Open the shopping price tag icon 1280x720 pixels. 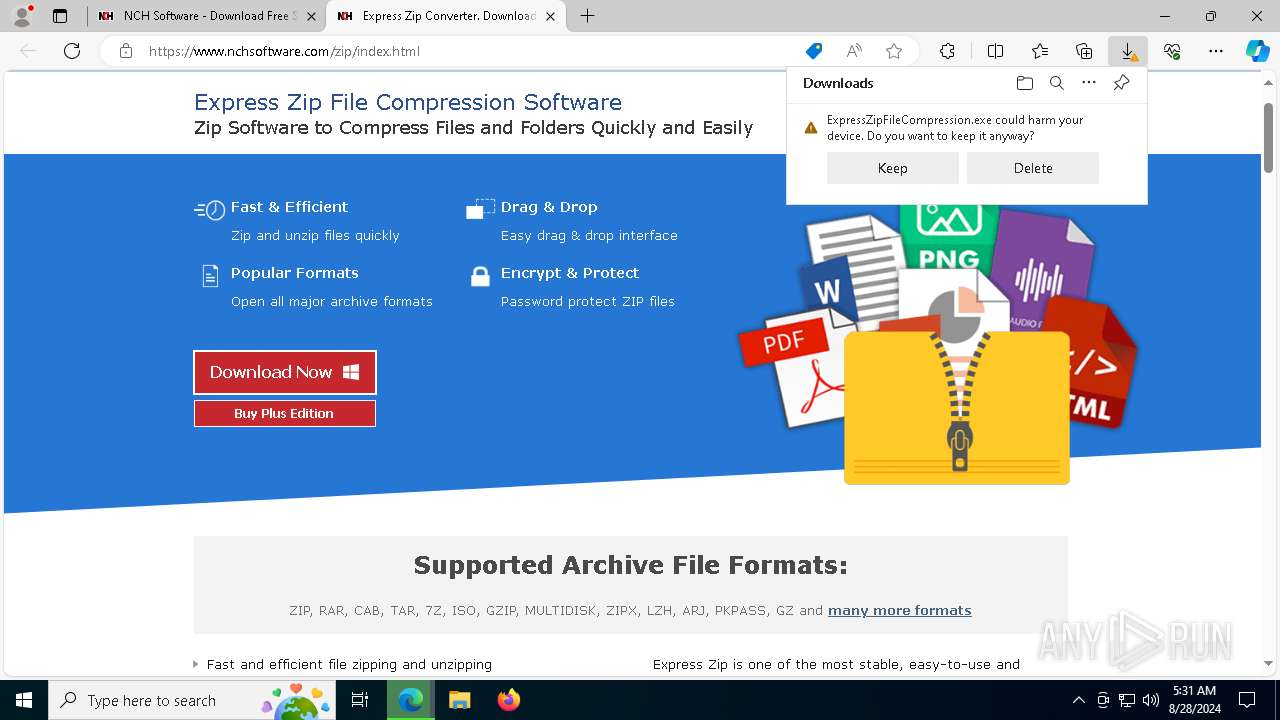[x=814, y=51]
